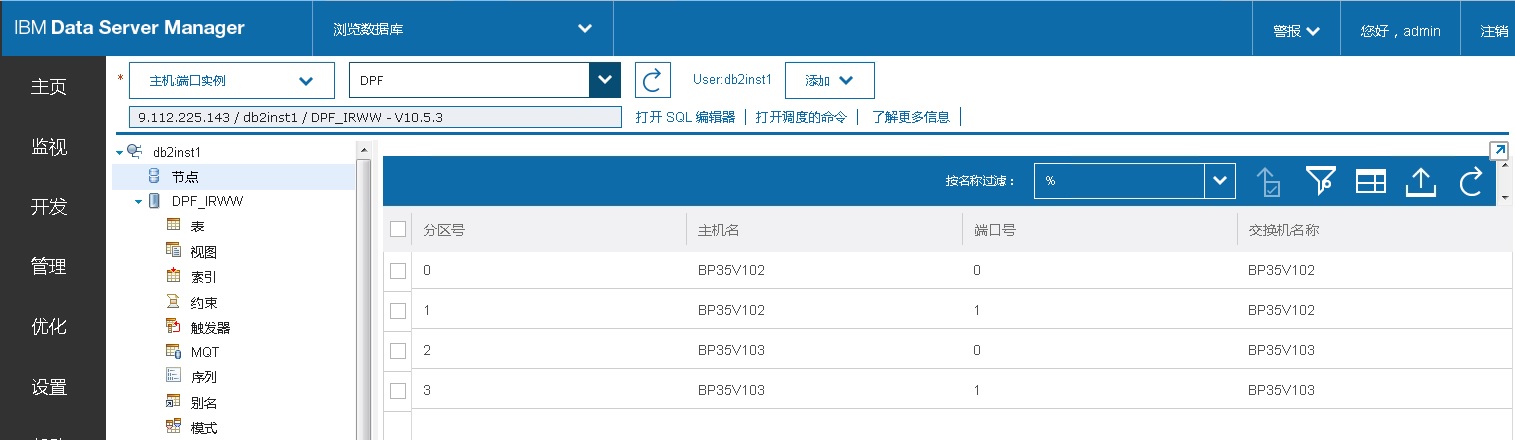Click the tree panel scroll up arrow
This screenshot has height=440, width=1515.
[364, 150]
